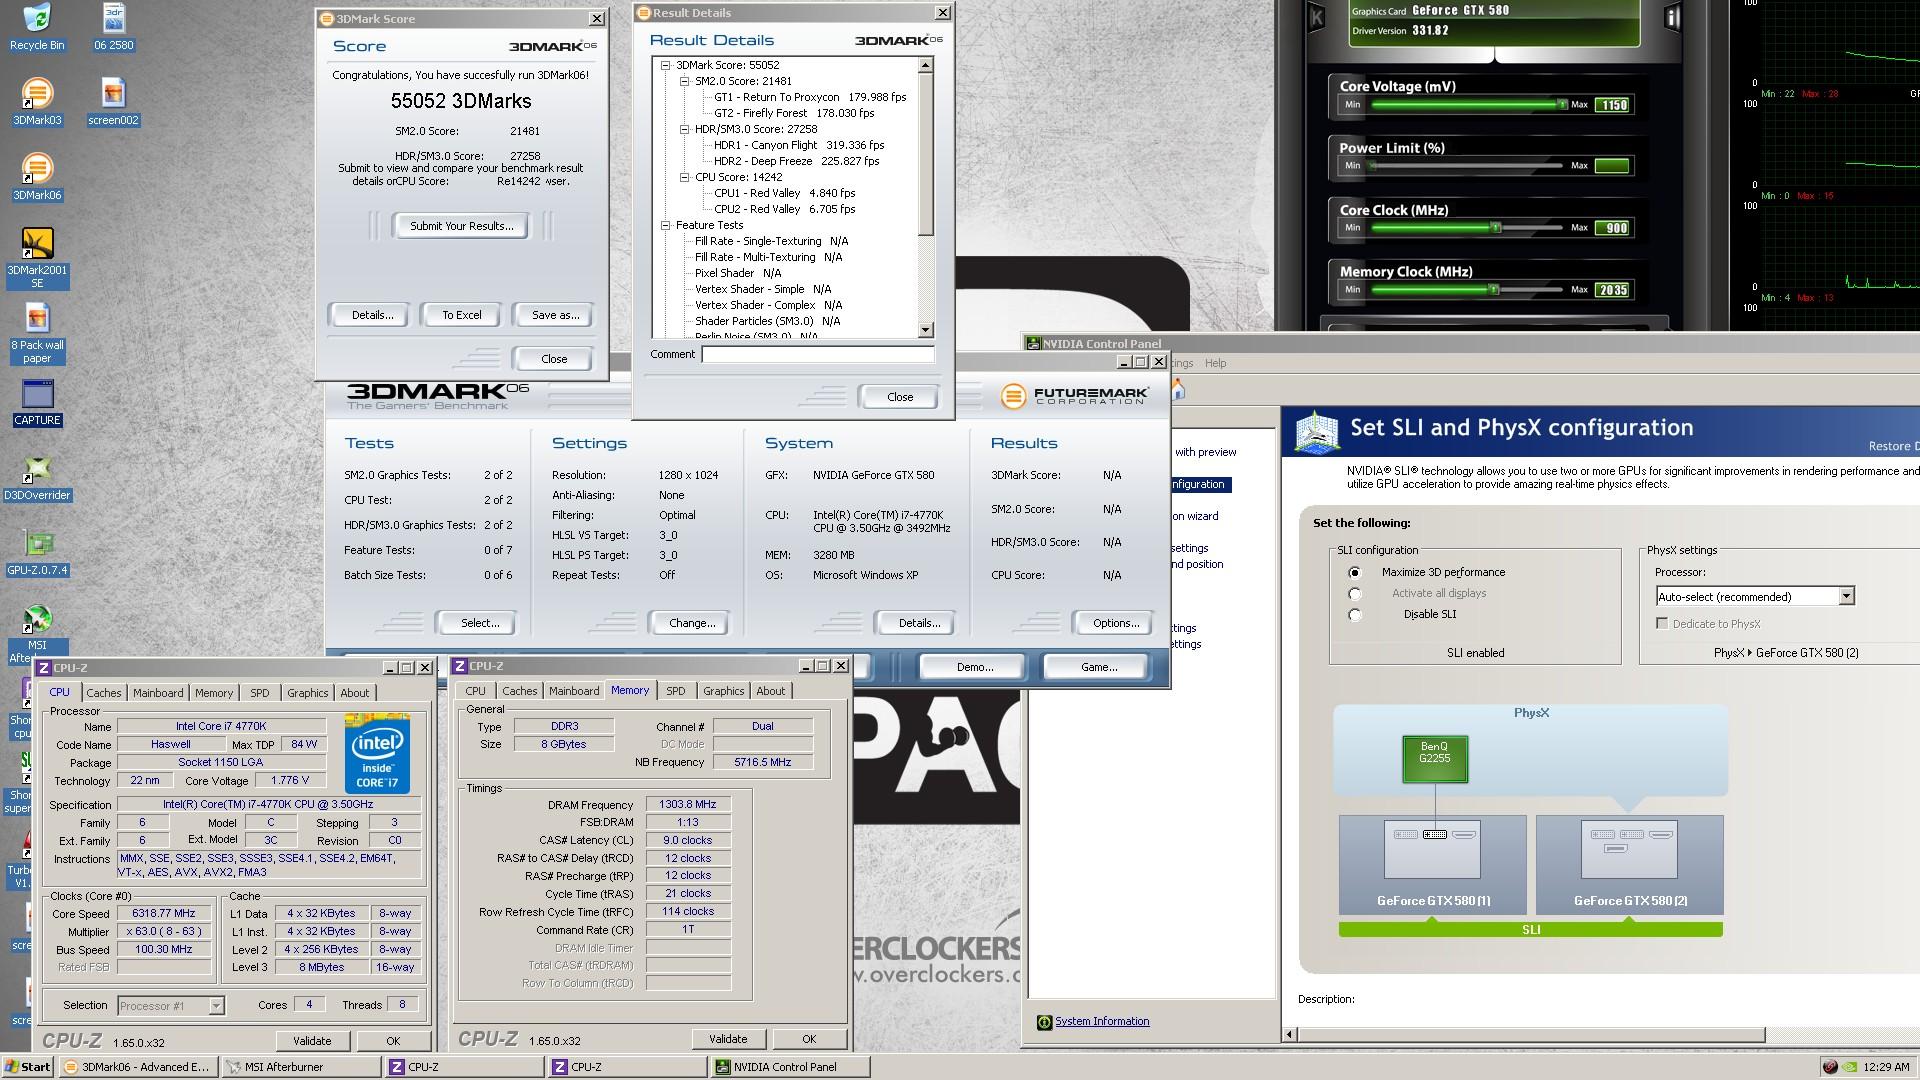
Task: Click the Comment input field
Action: [817, 354]
